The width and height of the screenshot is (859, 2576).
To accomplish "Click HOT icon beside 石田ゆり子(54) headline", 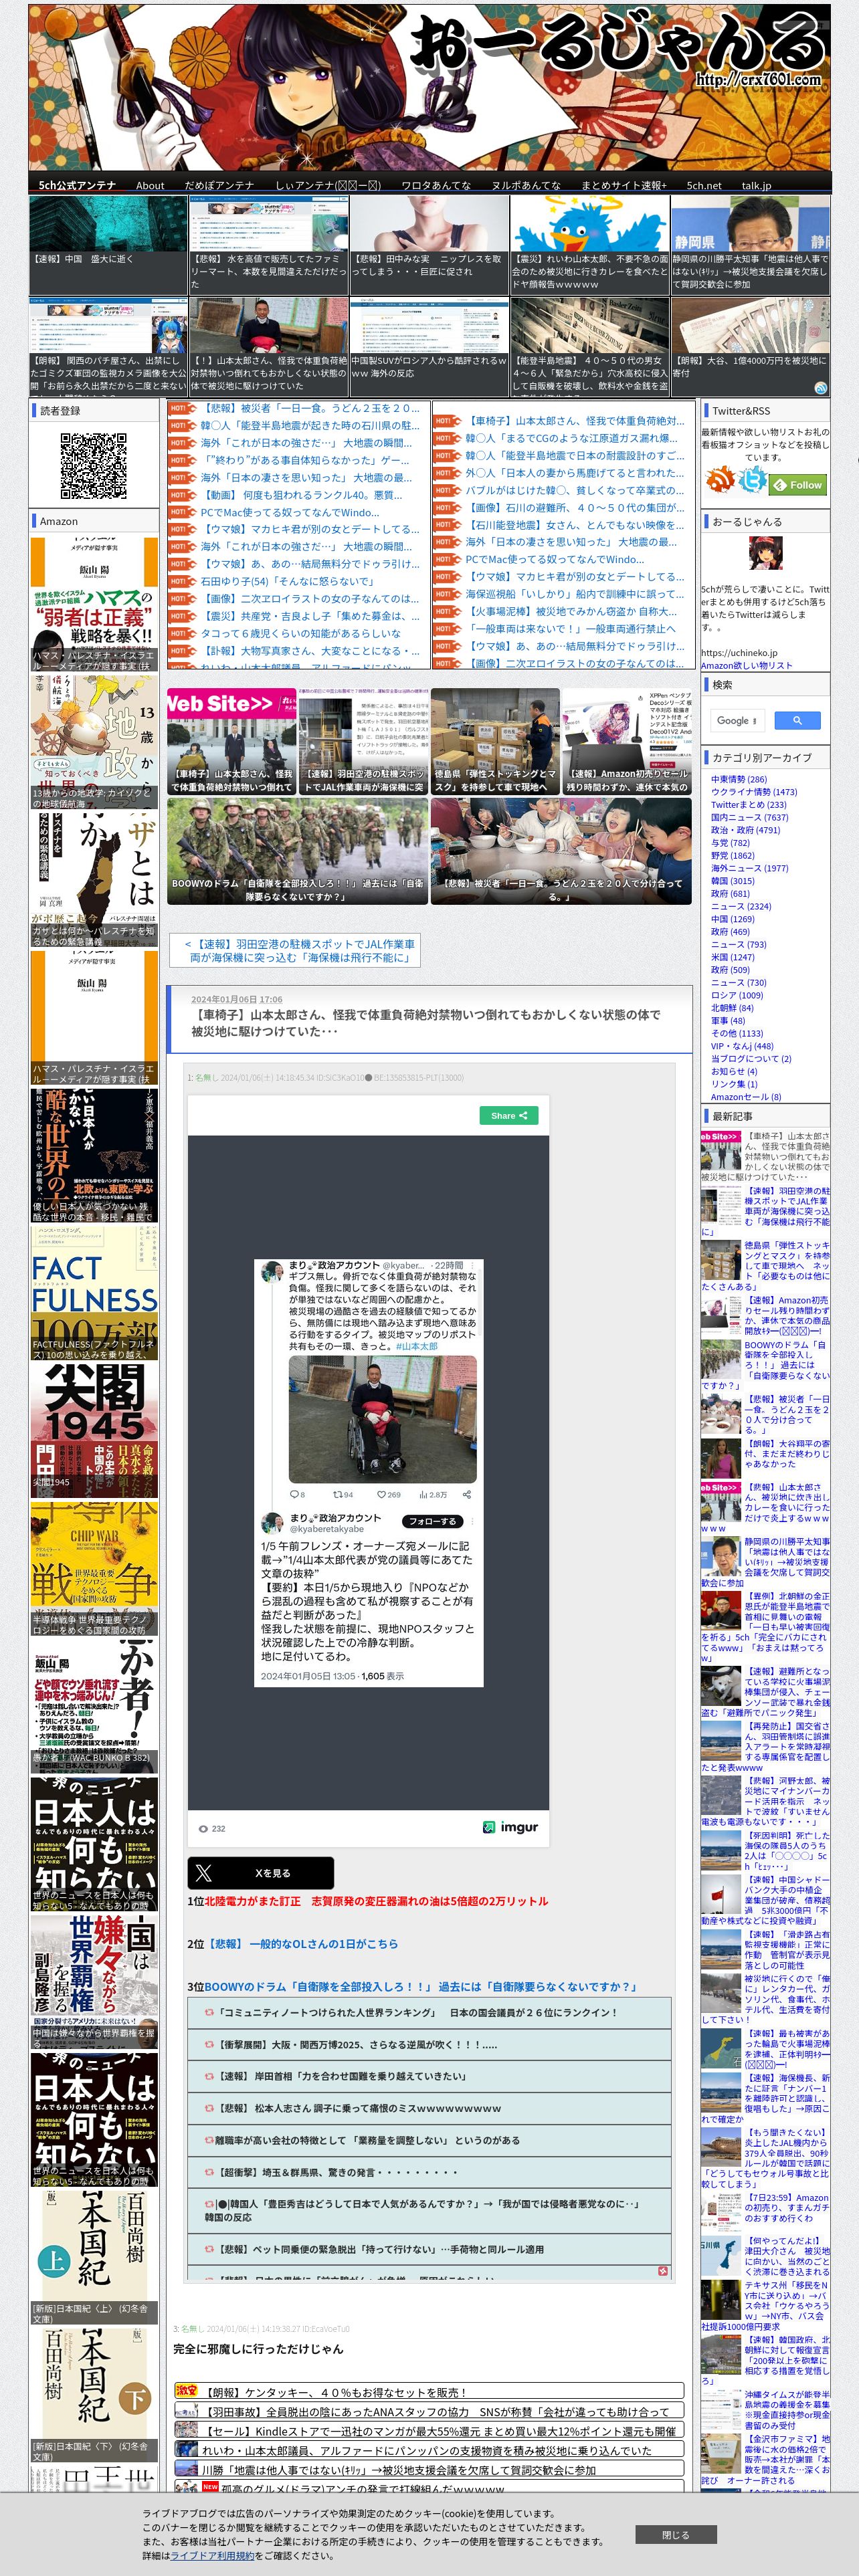I will point(183,581).
